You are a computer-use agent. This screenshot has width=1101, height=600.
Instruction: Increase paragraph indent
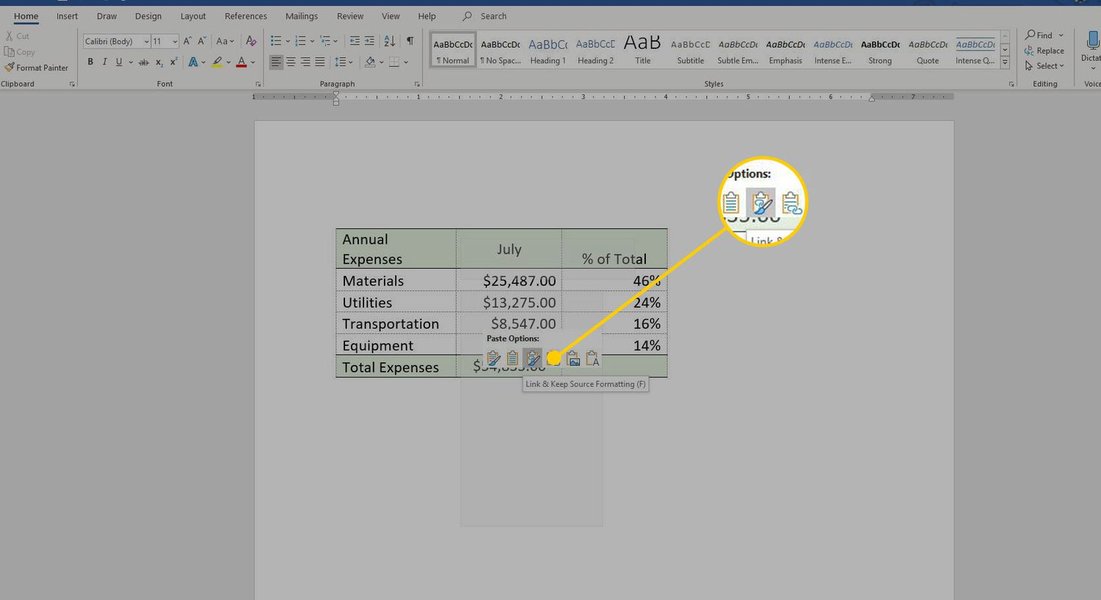point(369,41)
